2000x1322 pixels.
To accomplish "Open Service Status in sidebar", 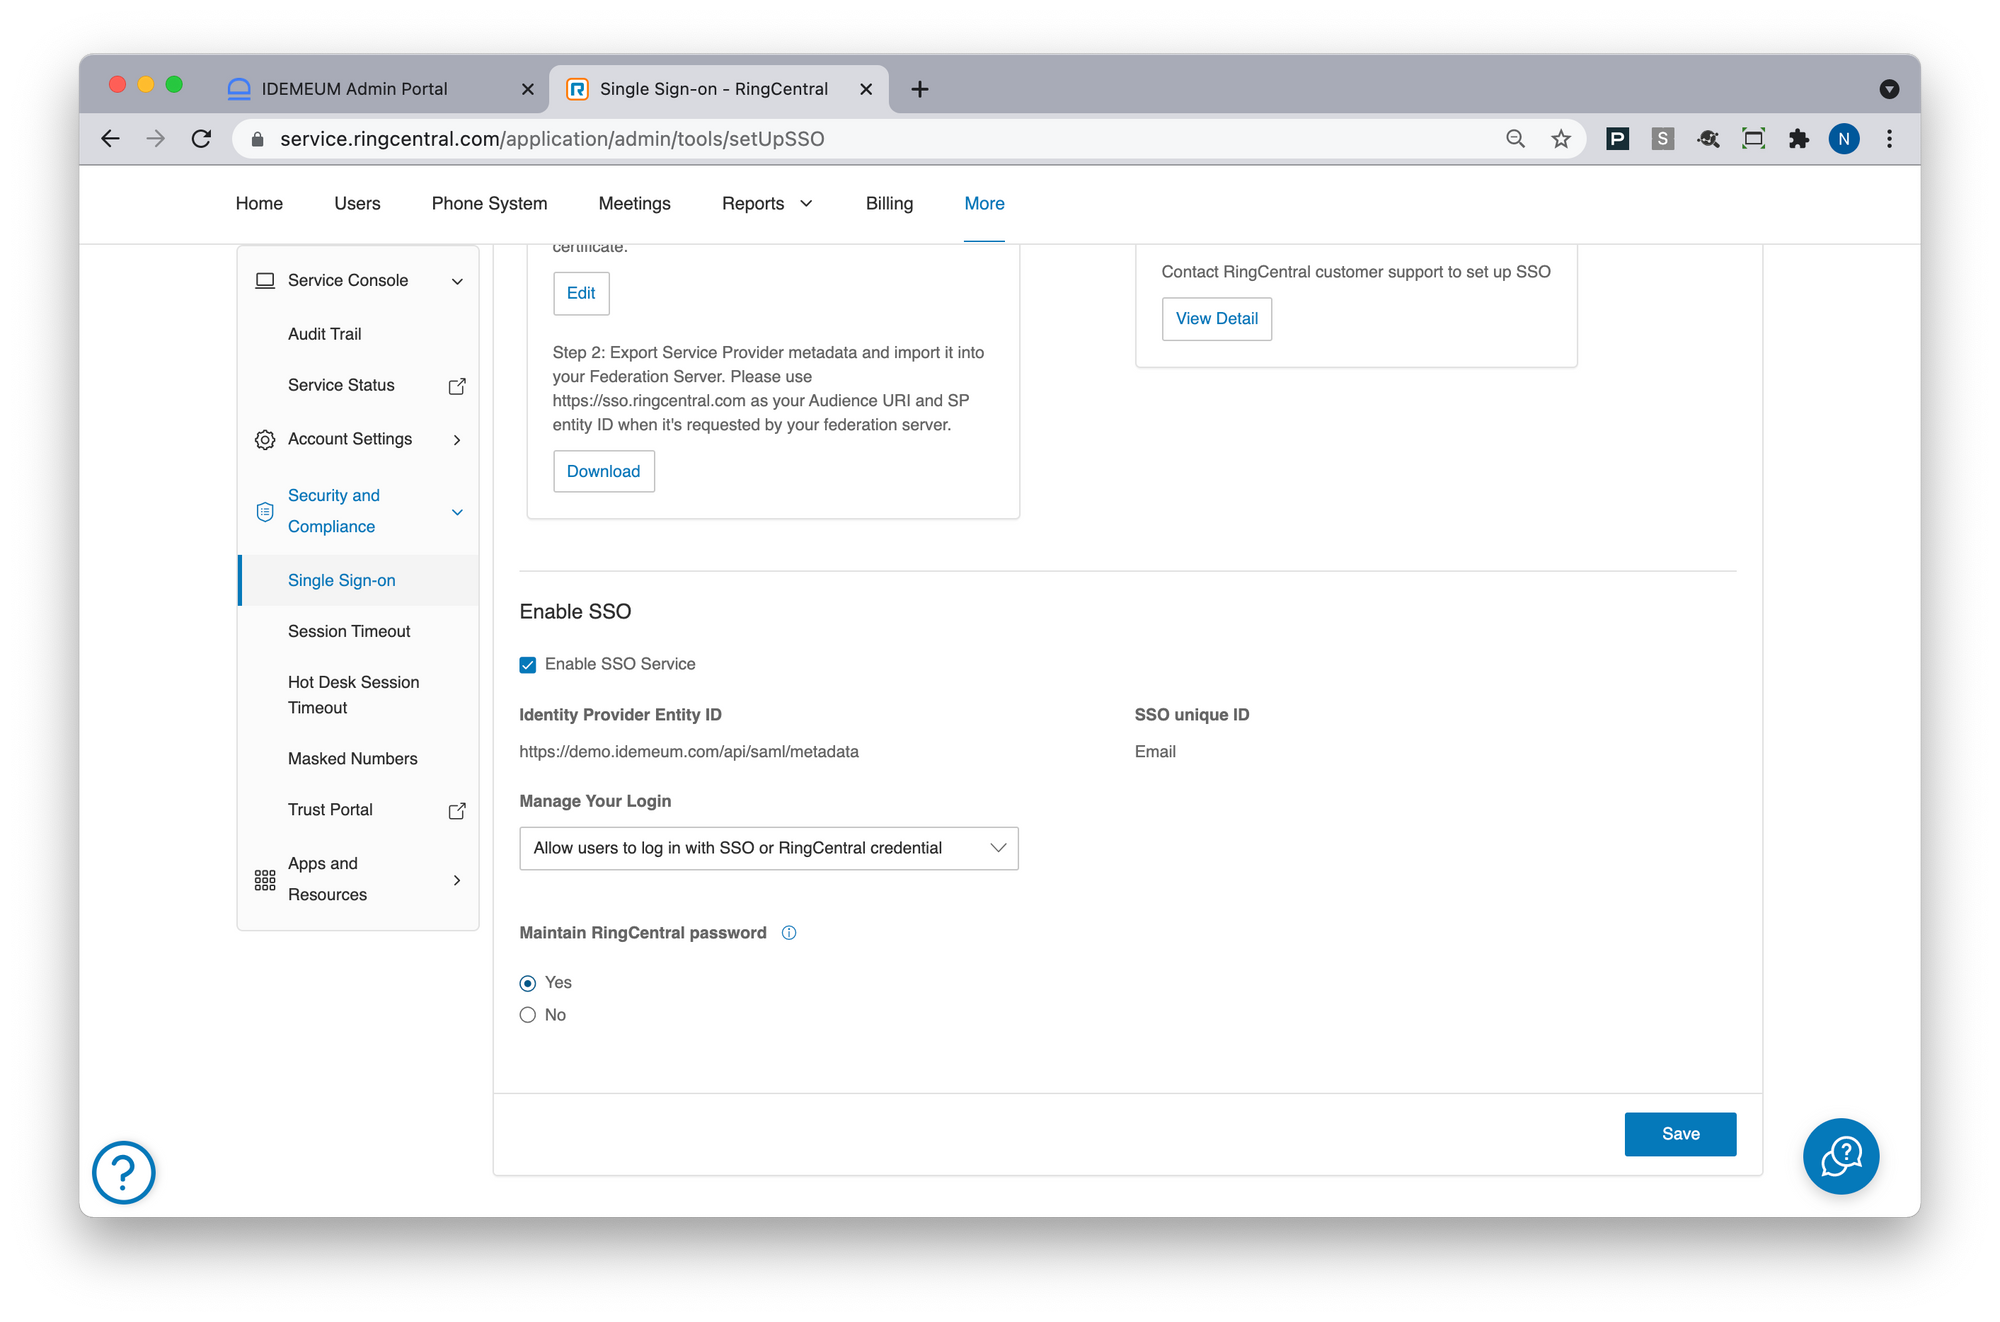I will (341, 385).
